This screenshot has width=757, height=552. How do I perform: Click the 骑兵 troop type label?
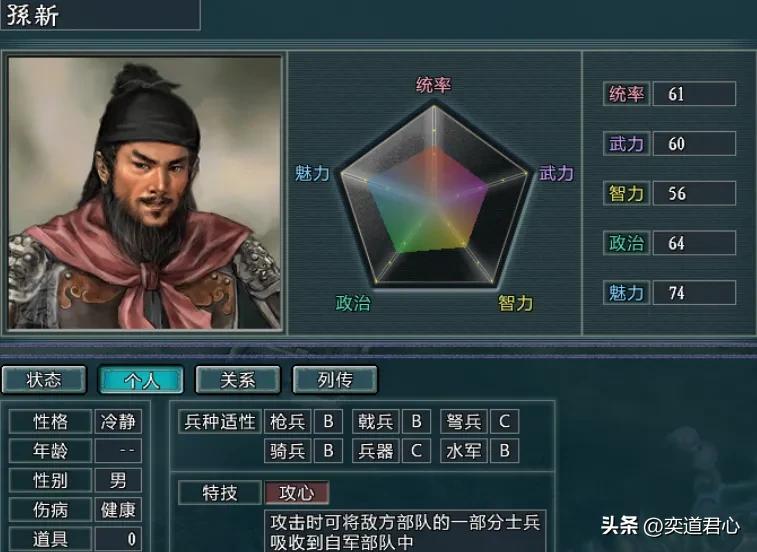pos(288,451)
